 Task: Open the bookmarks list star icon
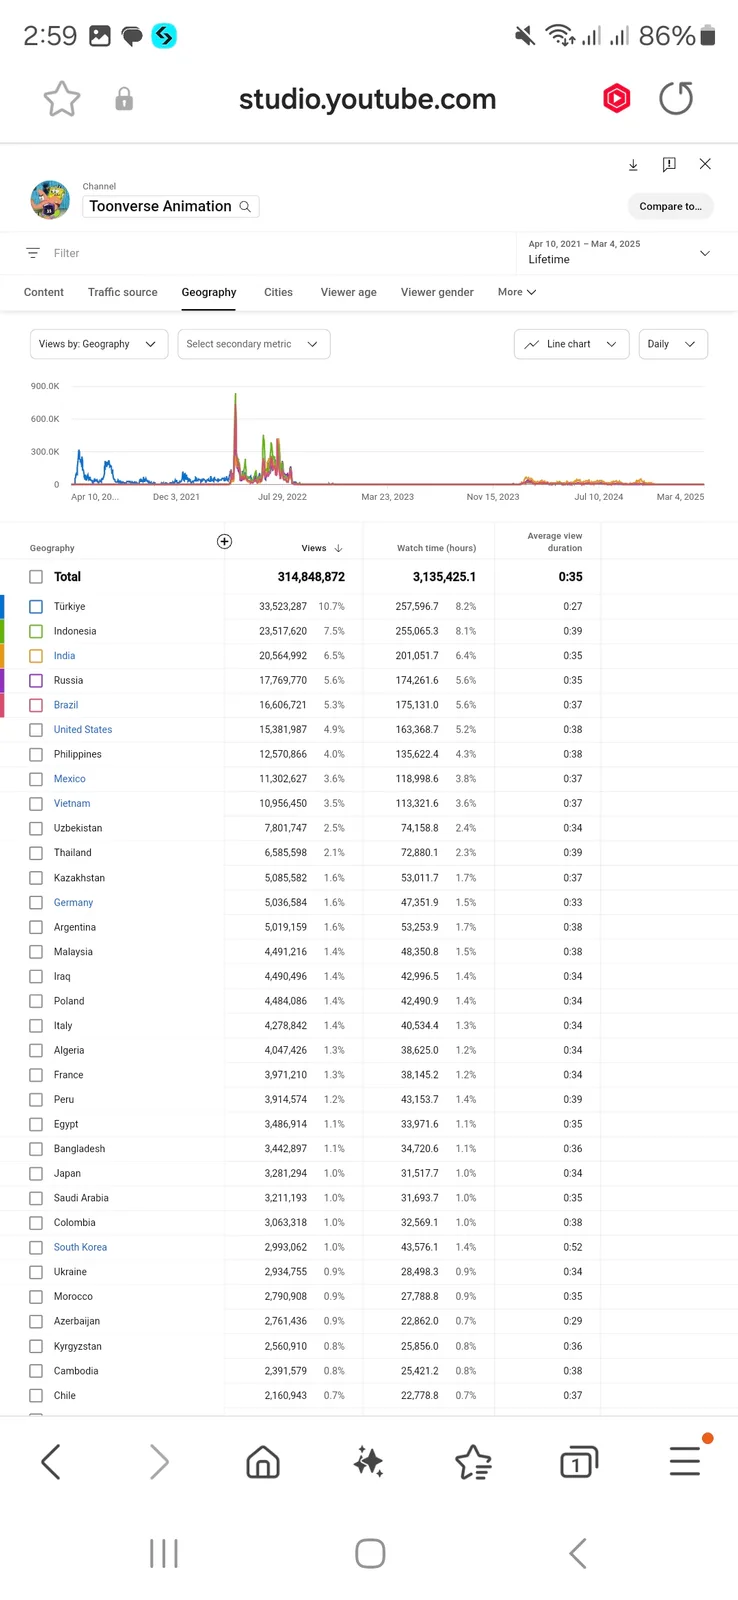(473, 1462)
